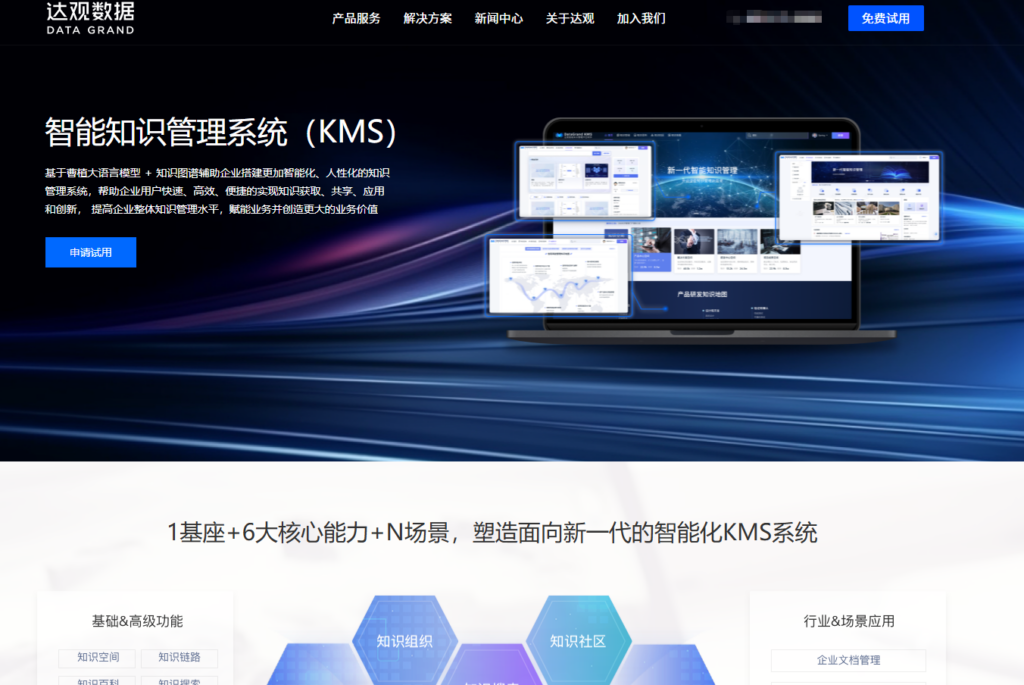Open the 知识百科 feature link
This screenshot has width=1024, height=685.
(x=97, y=681)
